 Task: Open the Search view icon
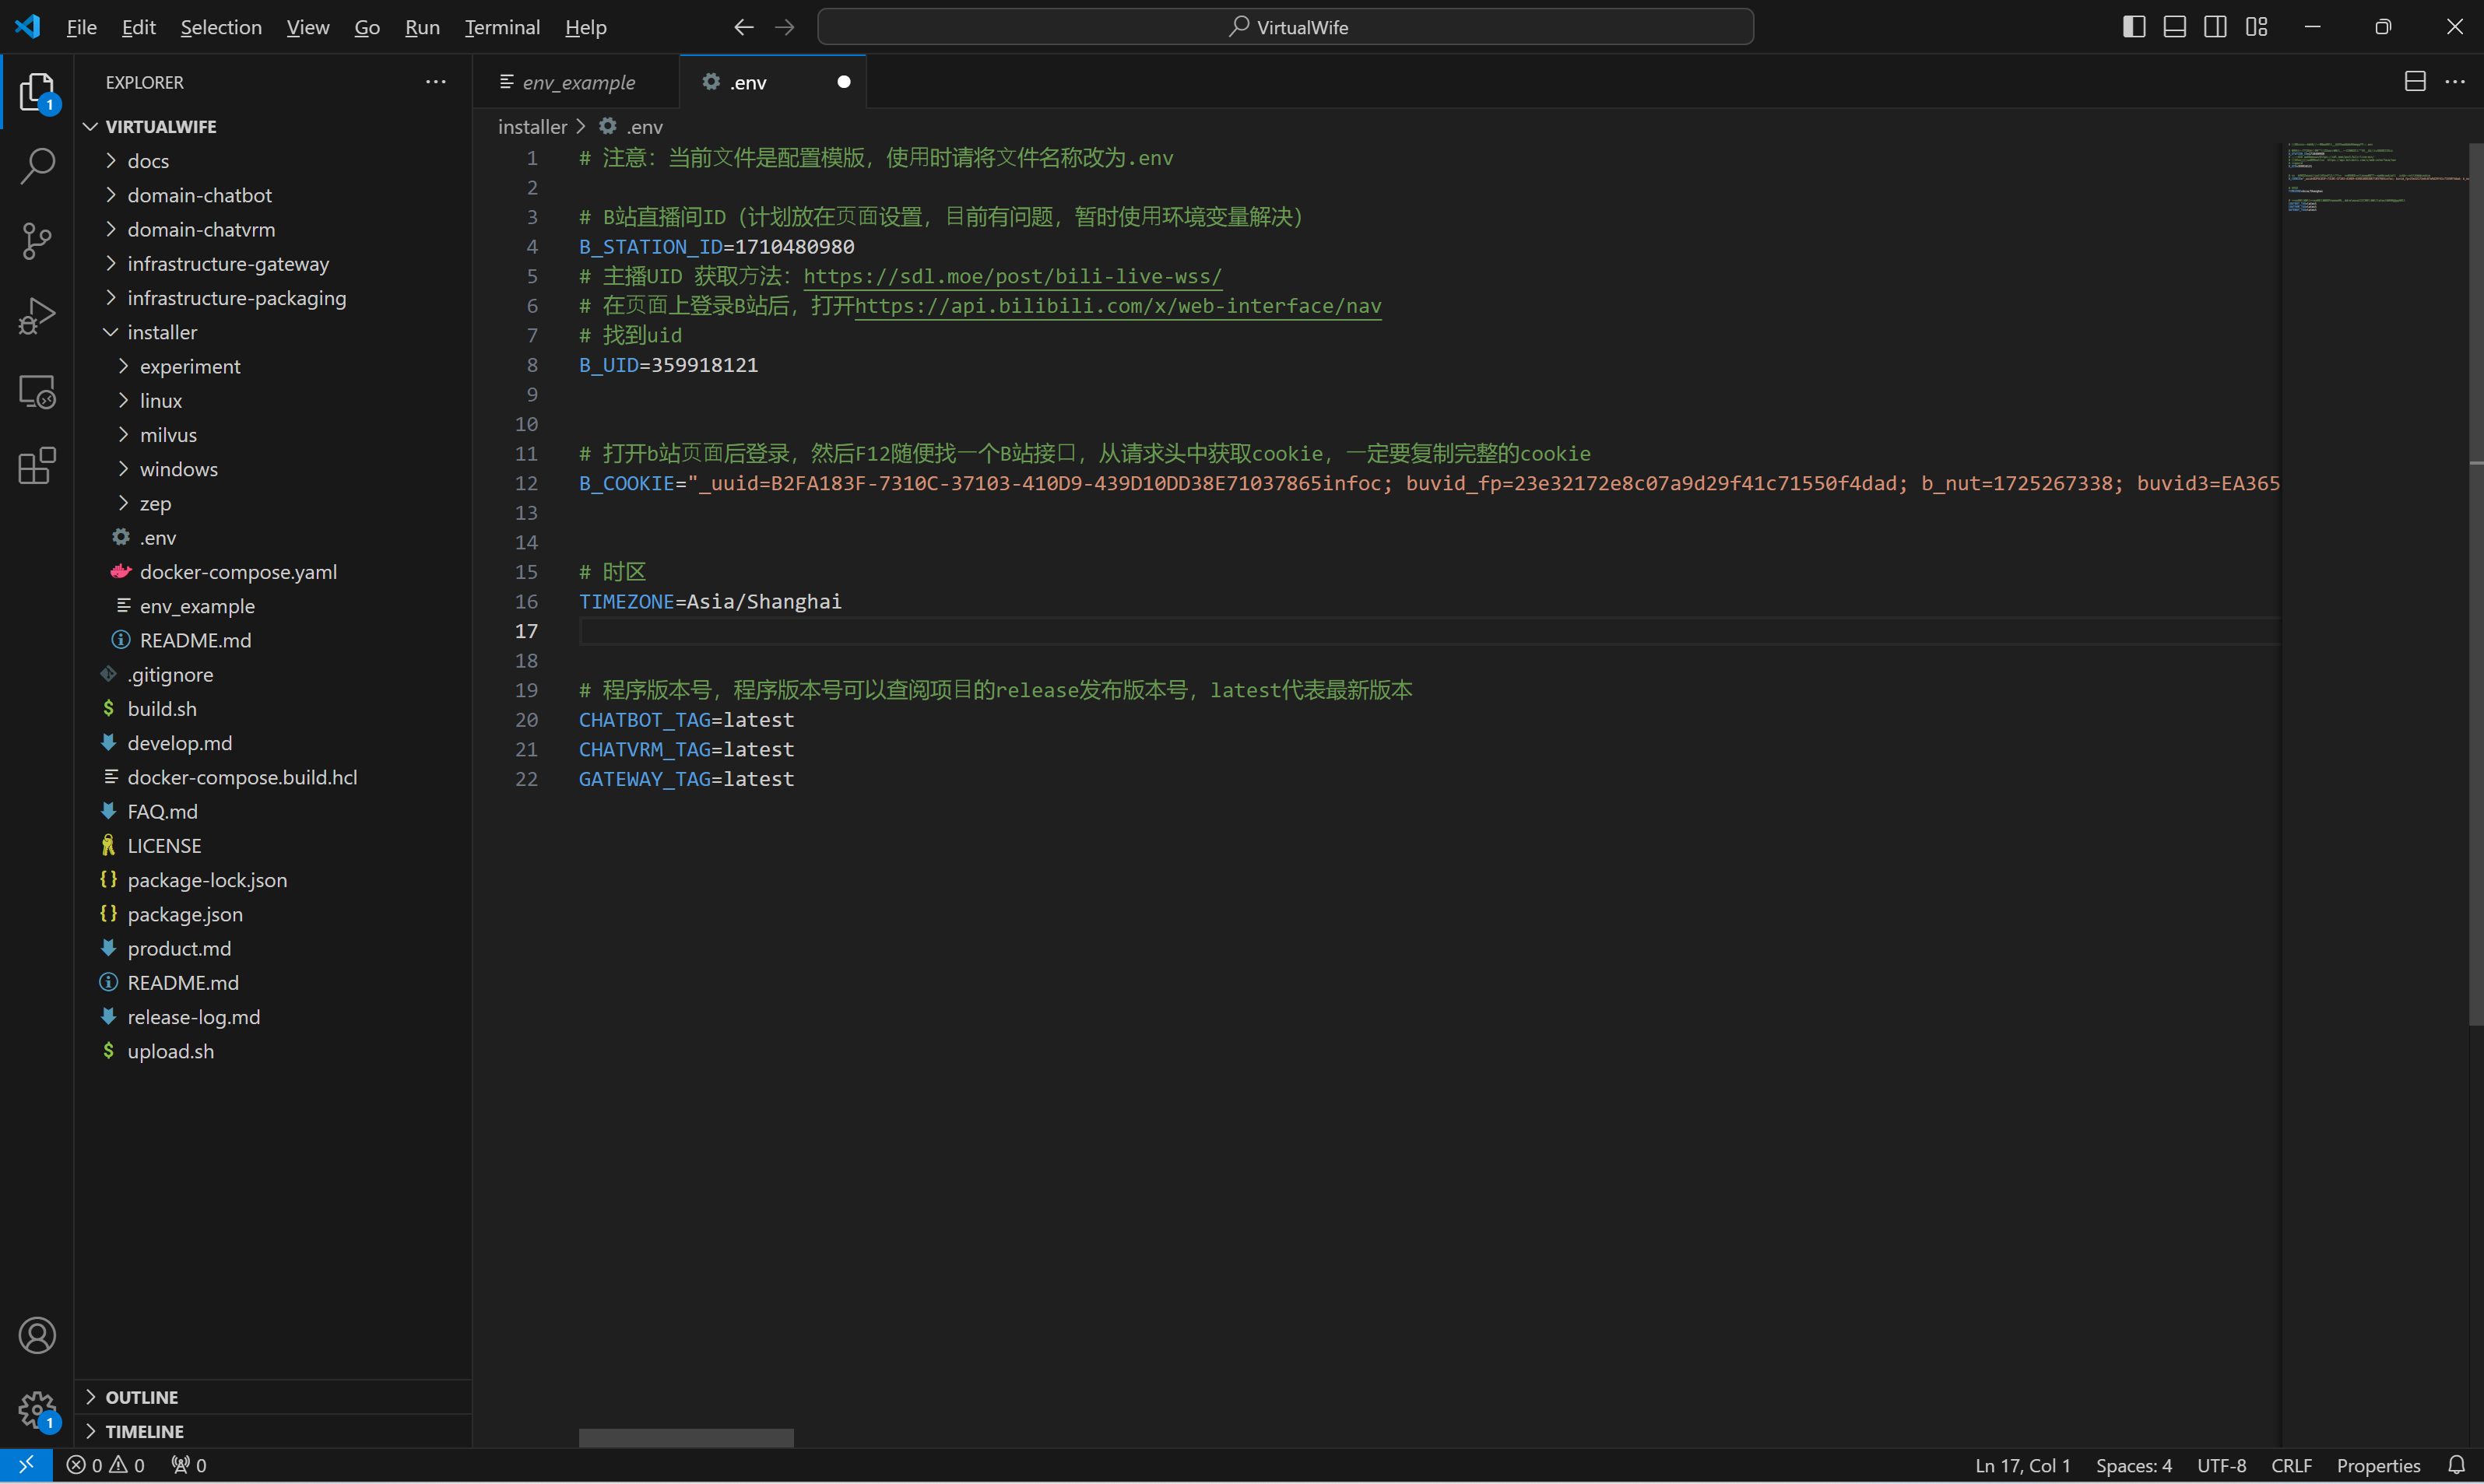click(x=37, y=166)
